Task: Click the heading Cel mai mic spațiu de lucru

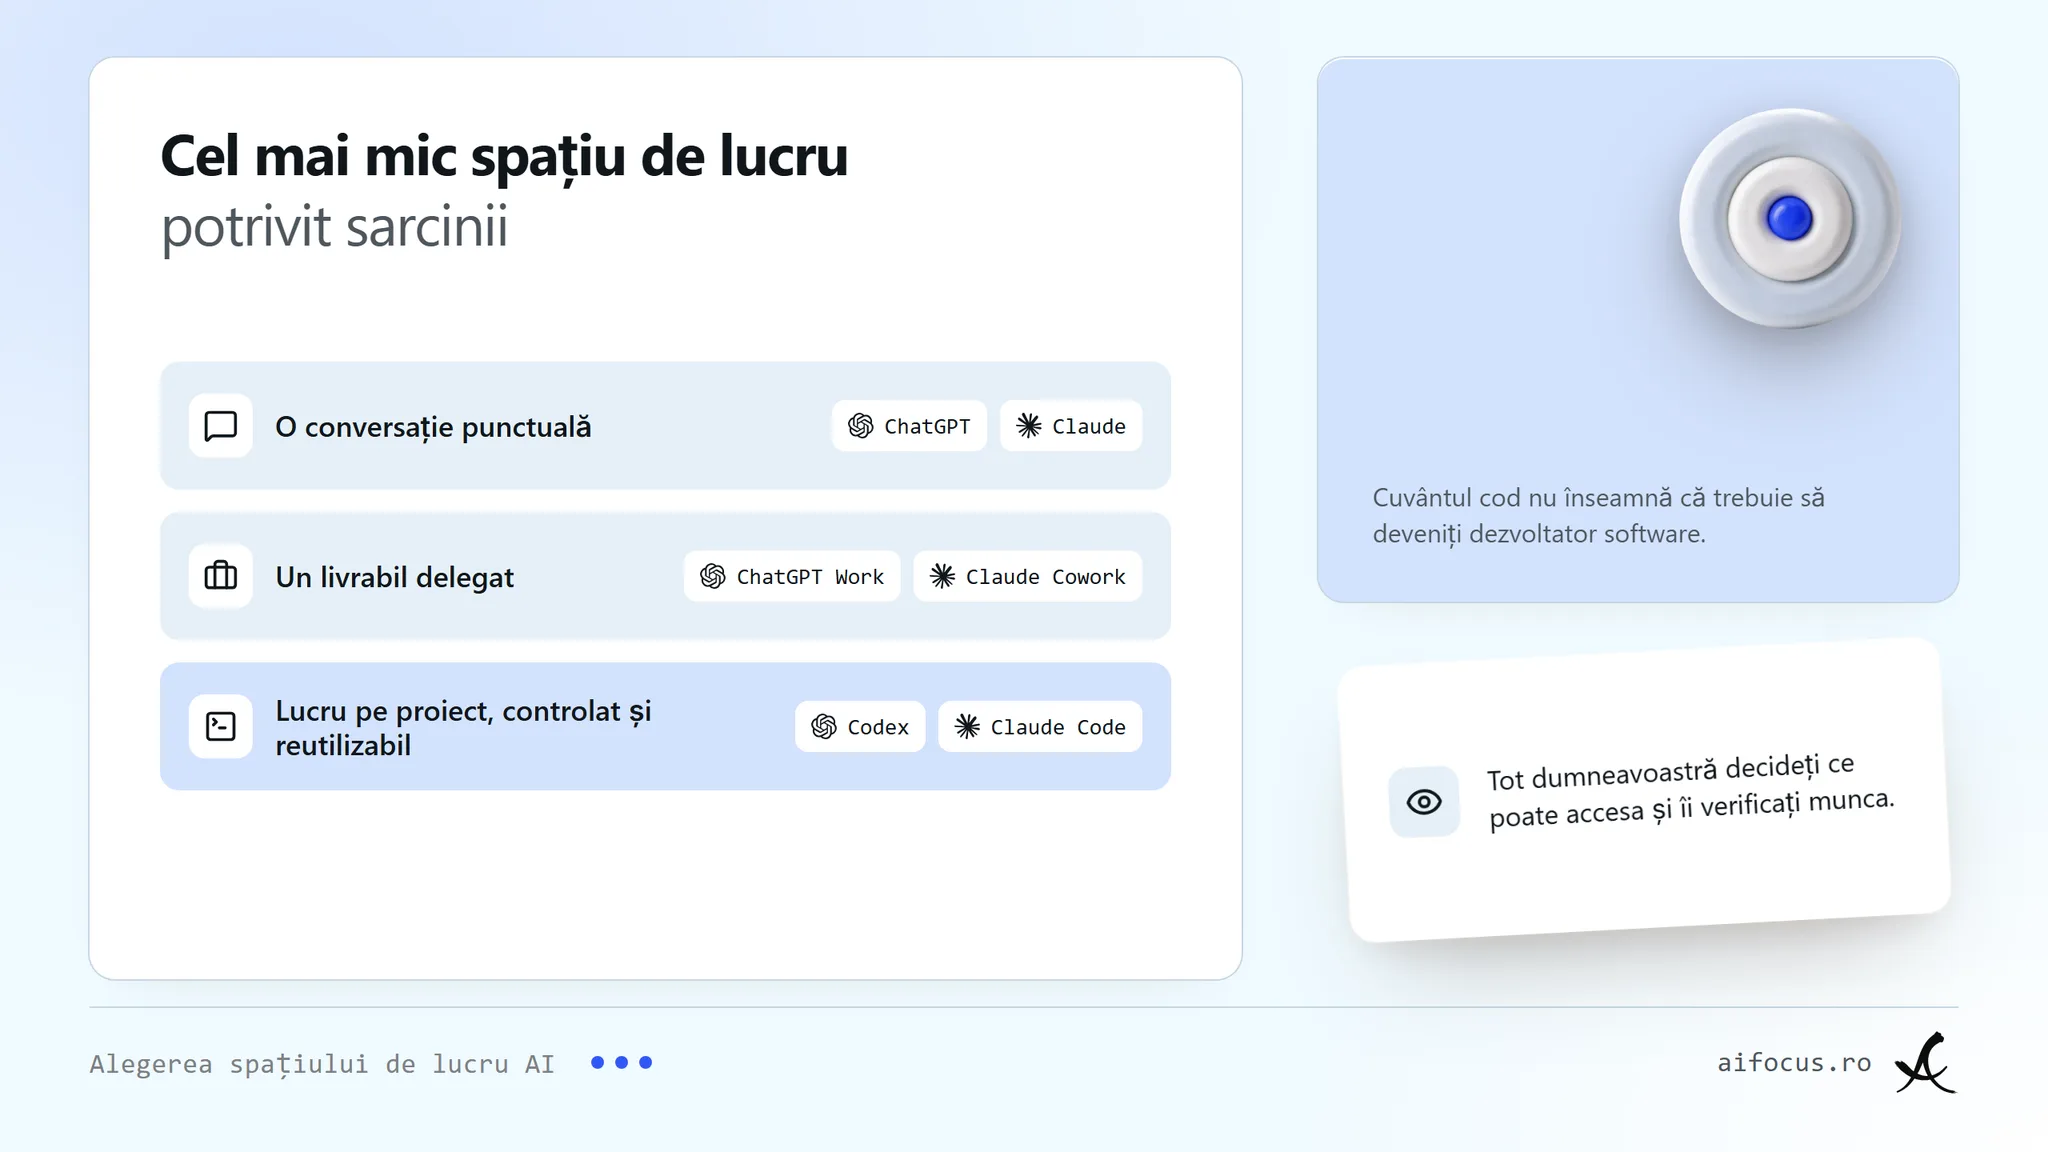Action: click(504, 157)
